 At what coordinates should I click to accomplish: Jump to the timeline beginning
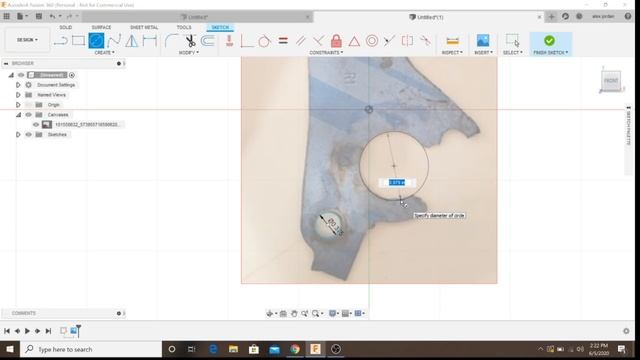7,331
